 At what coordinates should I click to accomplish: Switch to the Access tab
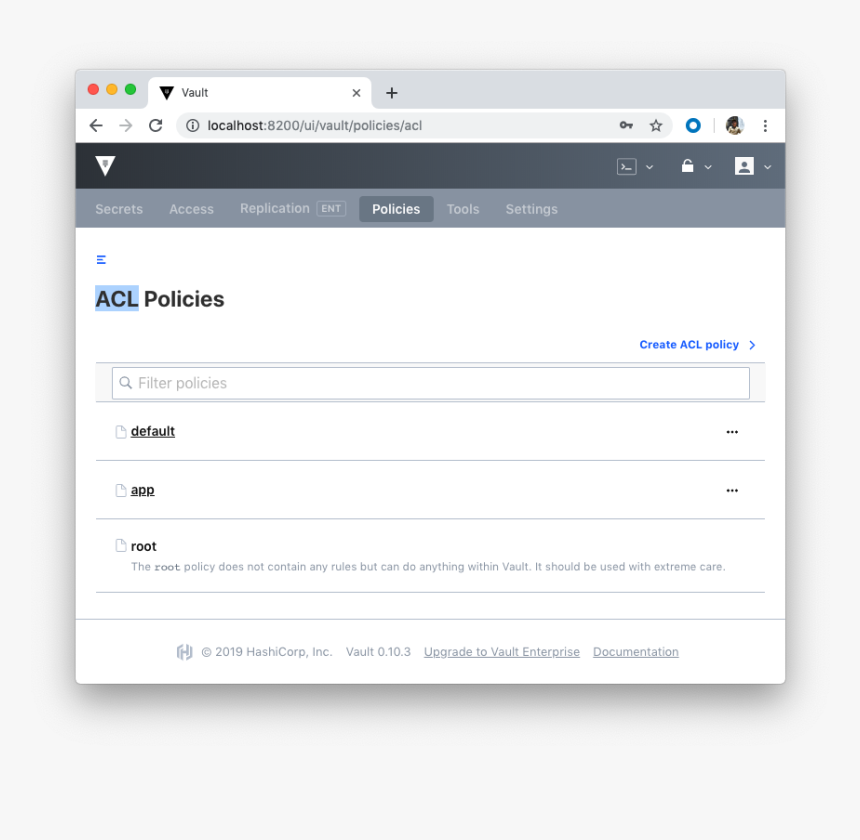[x=191, y=209]
